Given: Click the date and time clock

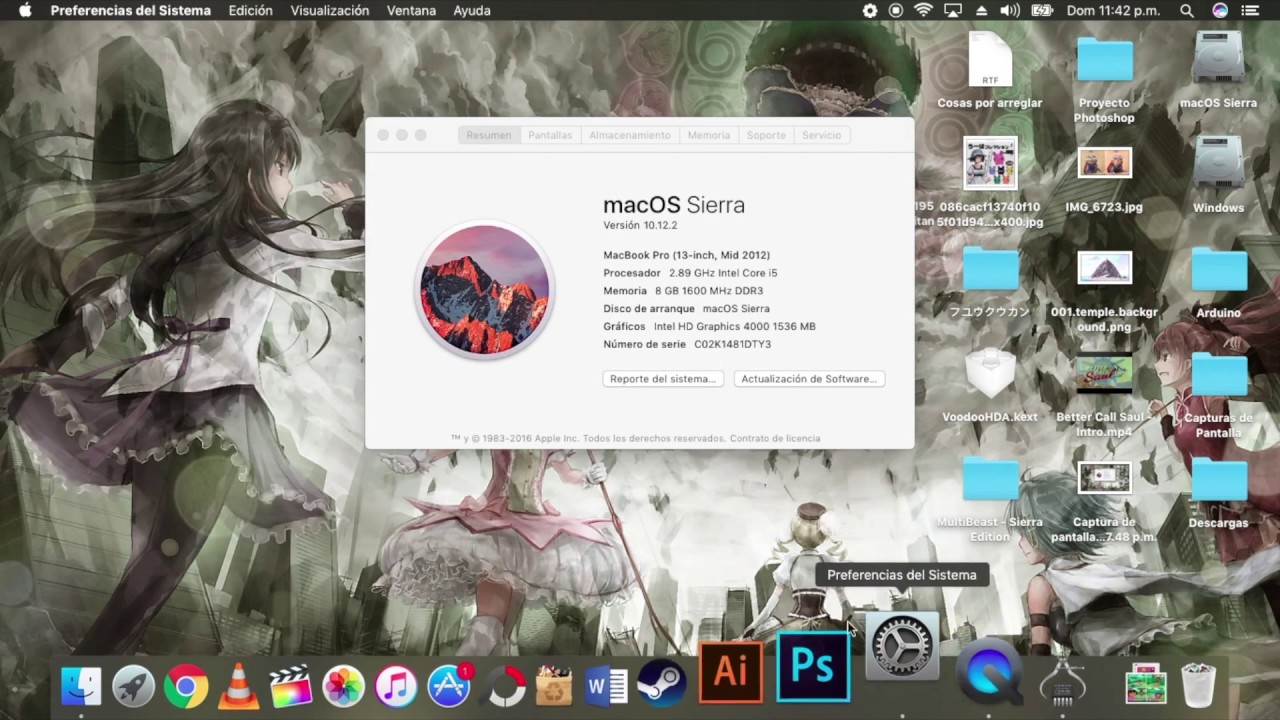Looking at the screenshot, I should pos(1111,10).
